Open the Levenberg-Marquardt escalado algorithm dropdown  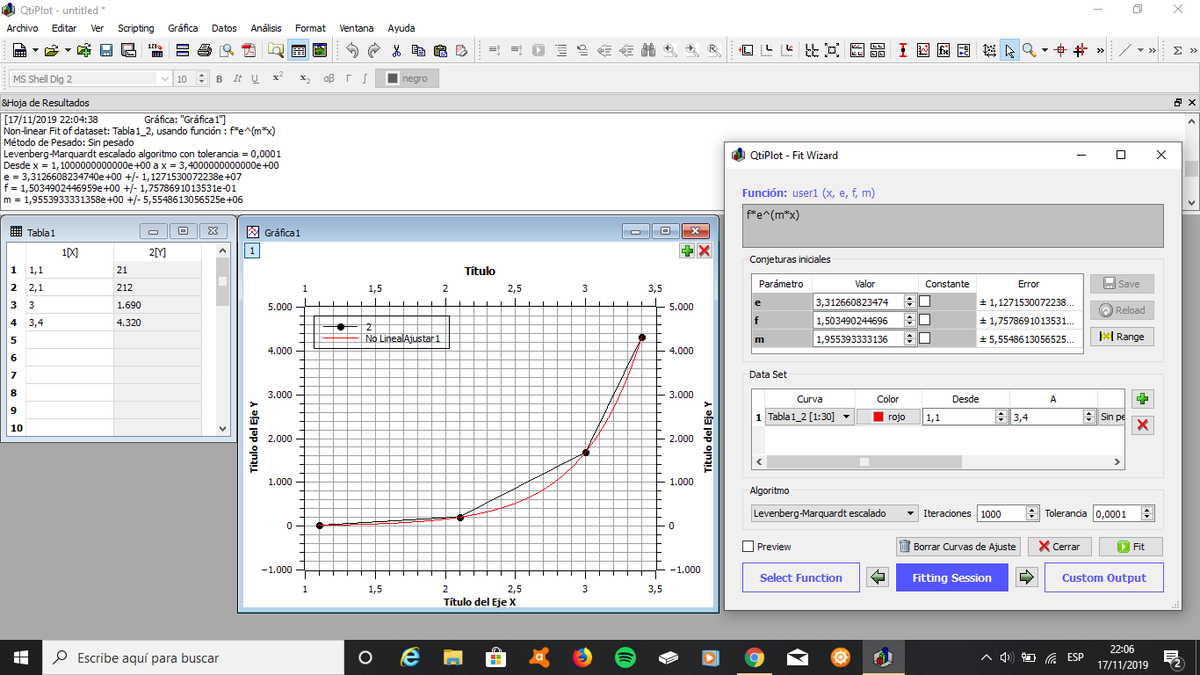coord(834,513)
